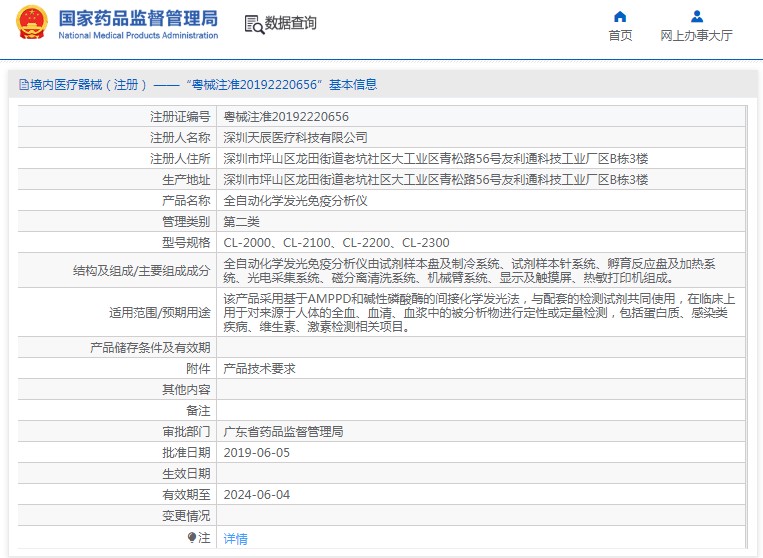Open the 详情 link

point(236,539)
